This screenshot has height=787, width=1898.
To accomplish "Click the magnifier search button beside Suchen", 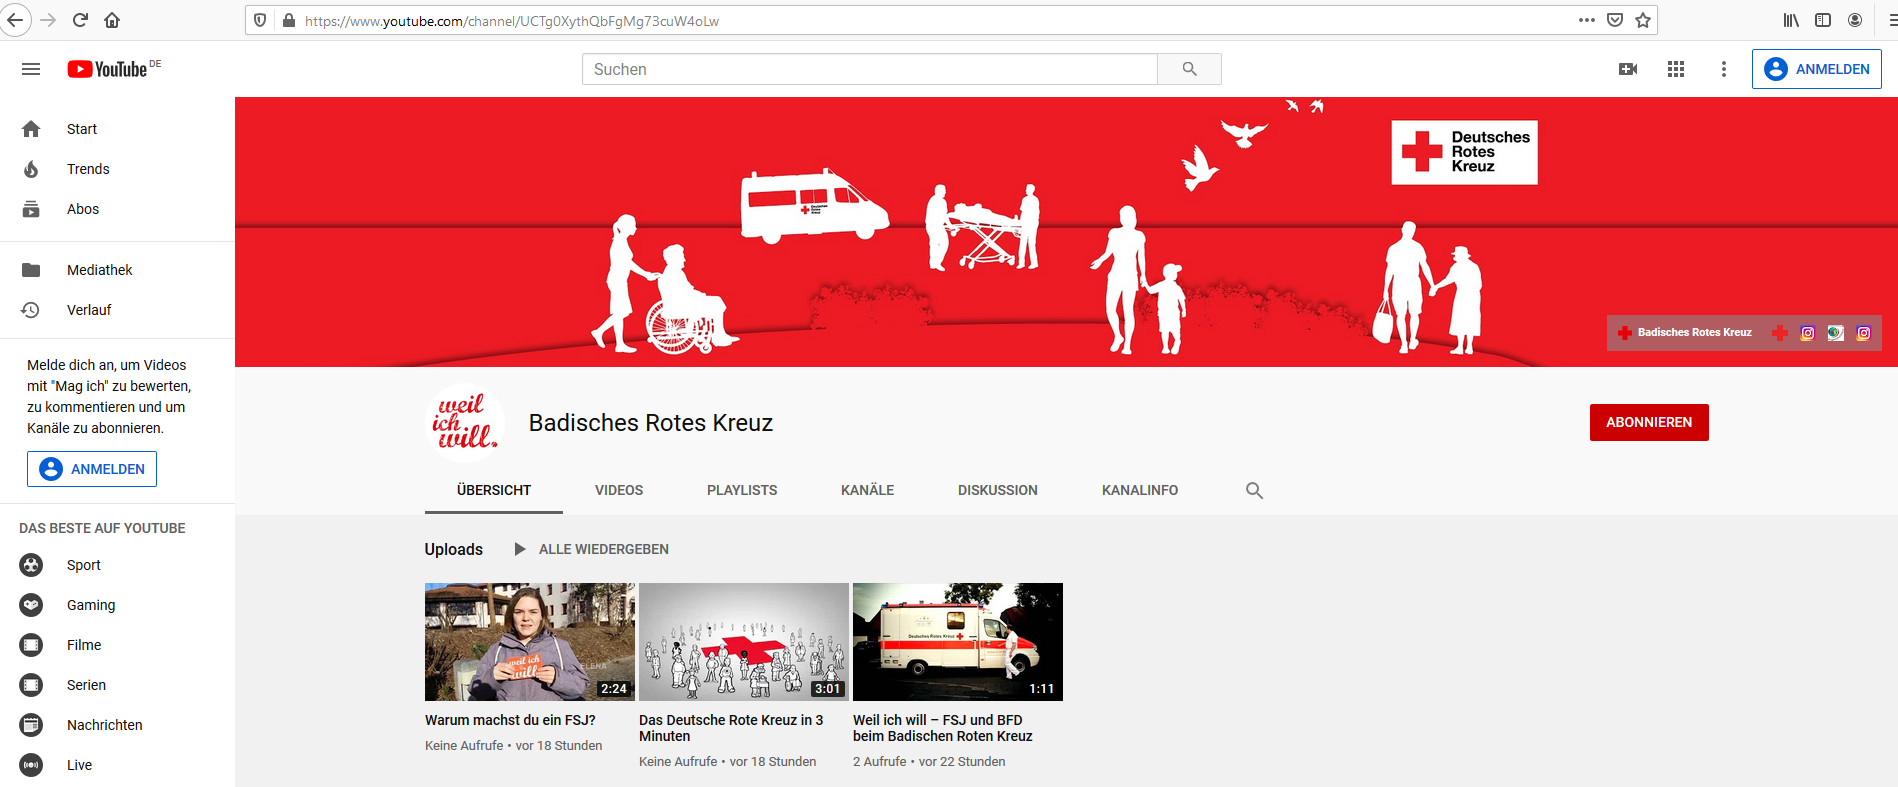I will [x=1189, y=69].
